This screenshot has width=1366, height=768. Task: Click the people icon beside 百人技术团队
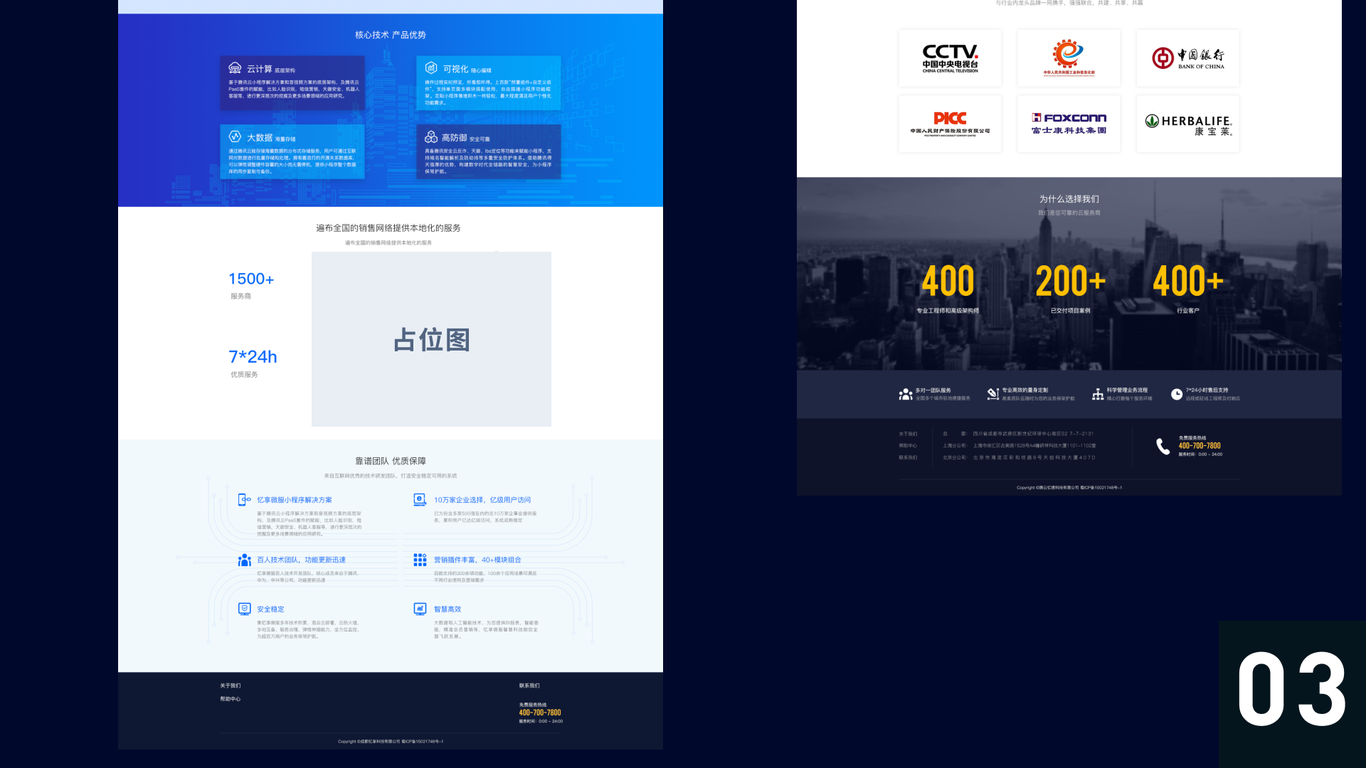tap(244, 560)
